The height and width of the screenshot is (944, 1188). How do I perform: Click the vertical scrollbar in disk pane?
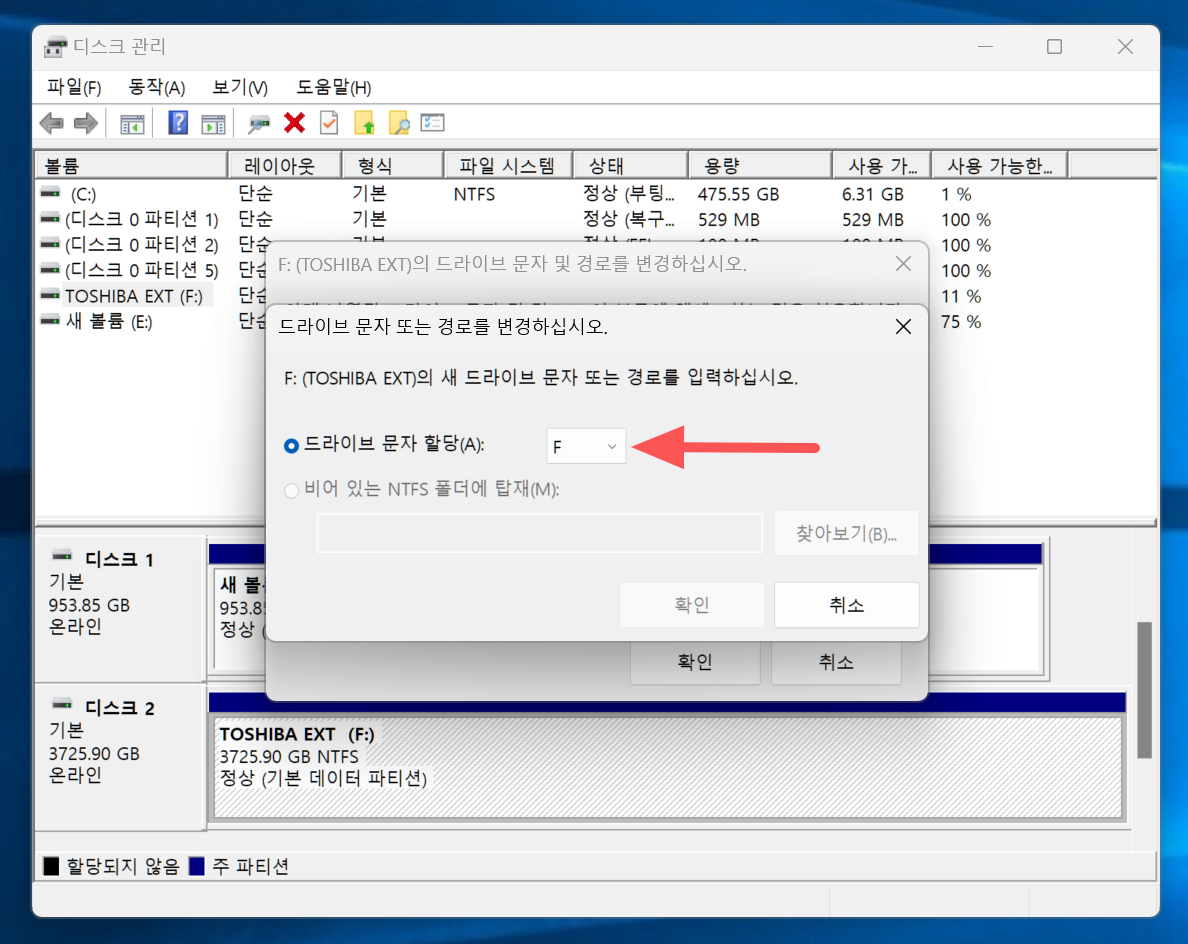[1144, 690]
